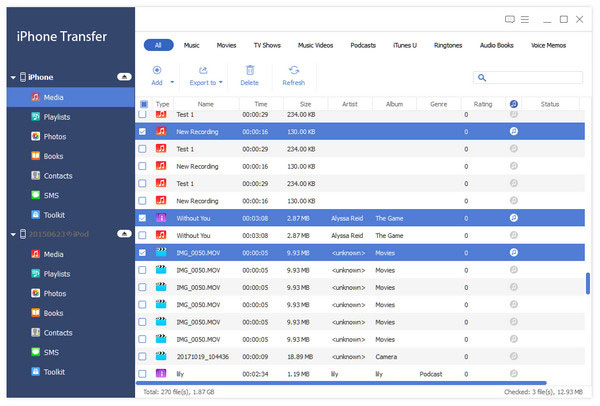Click the Export to icon

pyautogui.click(x=203, y=70)
